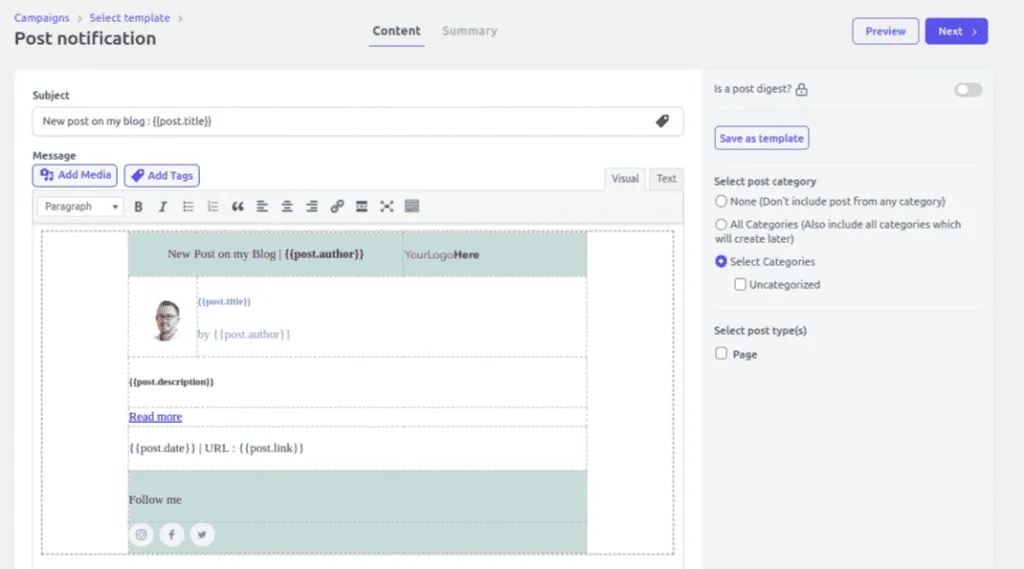The width and height of the screenshot is (1024, 569).
Task: Toggle the toolbar kitchen sink icon
Action: (411, 206)
